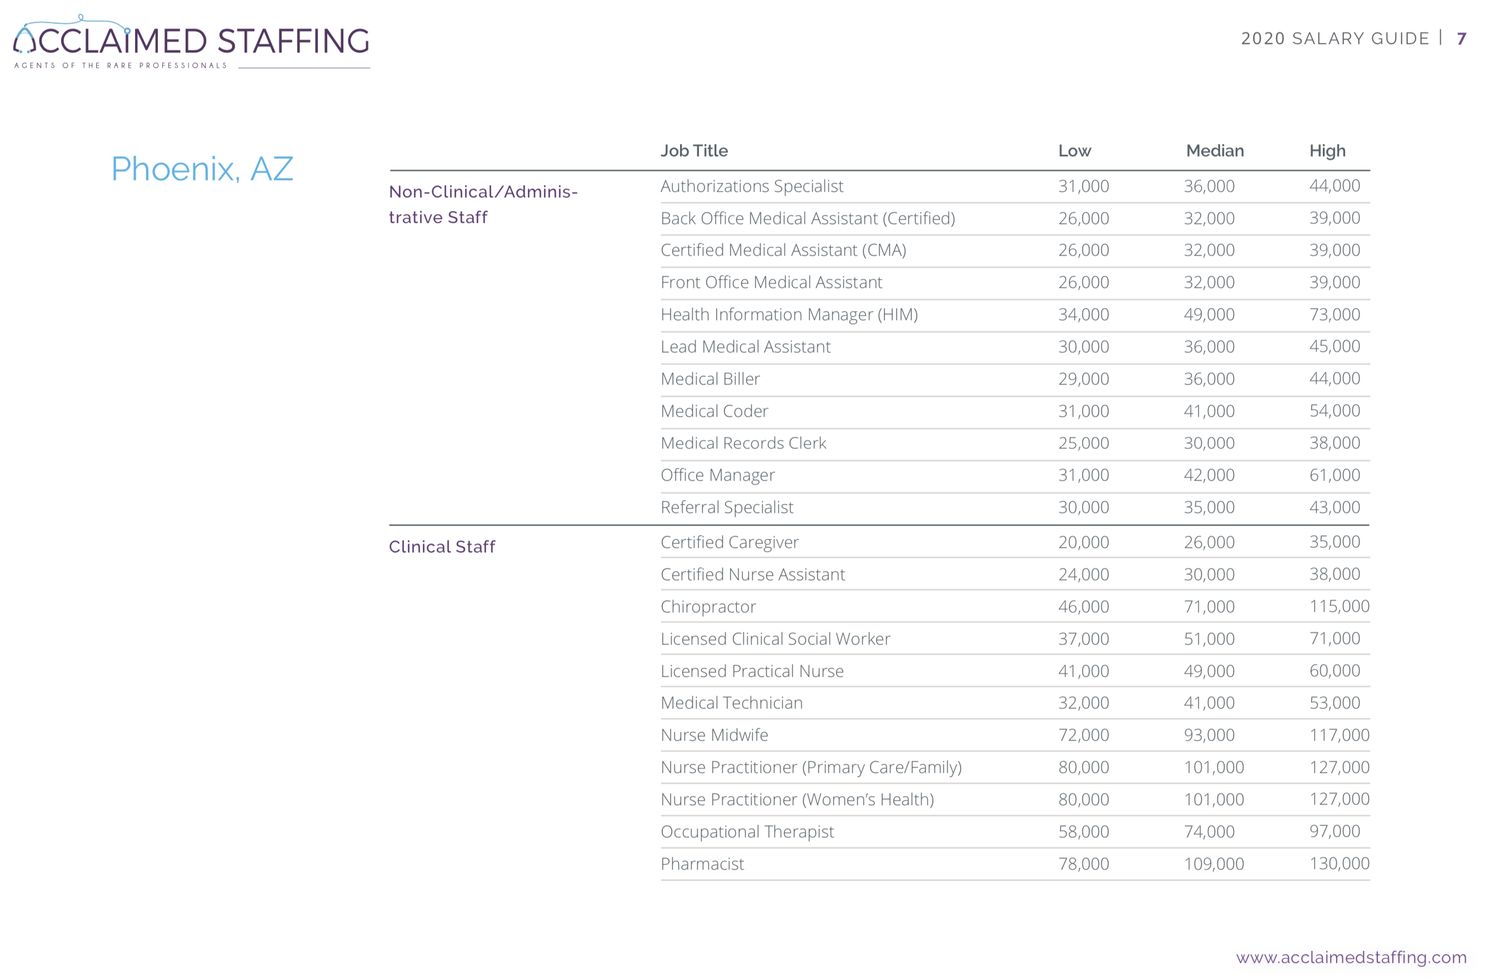Select Medical Technician high value 53,000
This screenshot has width=1500, height=980.
(x=1335, y=703)
